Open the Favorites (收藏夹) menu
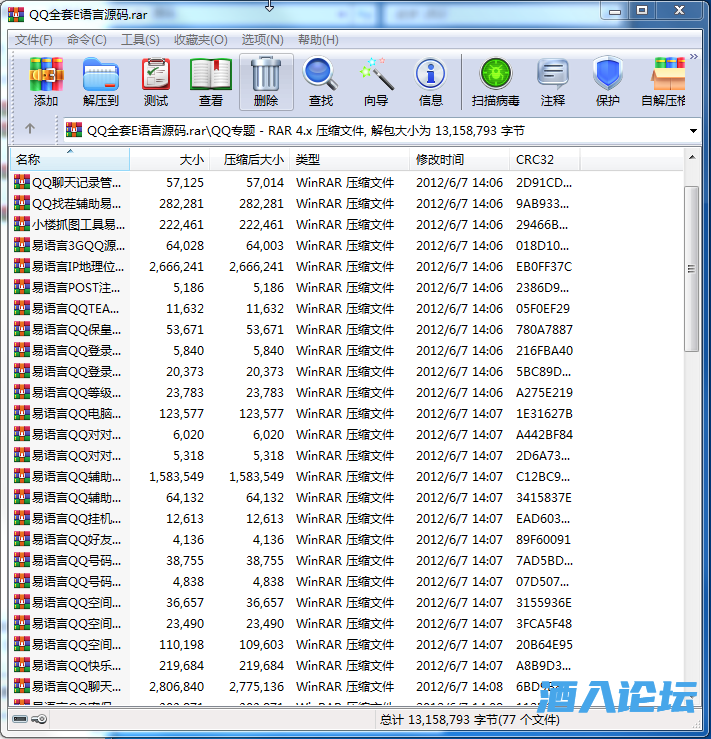The image size is (711, 739). (200, 40)
